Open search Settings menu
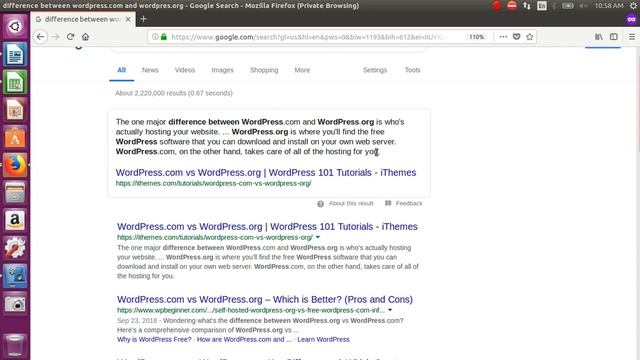 coord(375,70)
